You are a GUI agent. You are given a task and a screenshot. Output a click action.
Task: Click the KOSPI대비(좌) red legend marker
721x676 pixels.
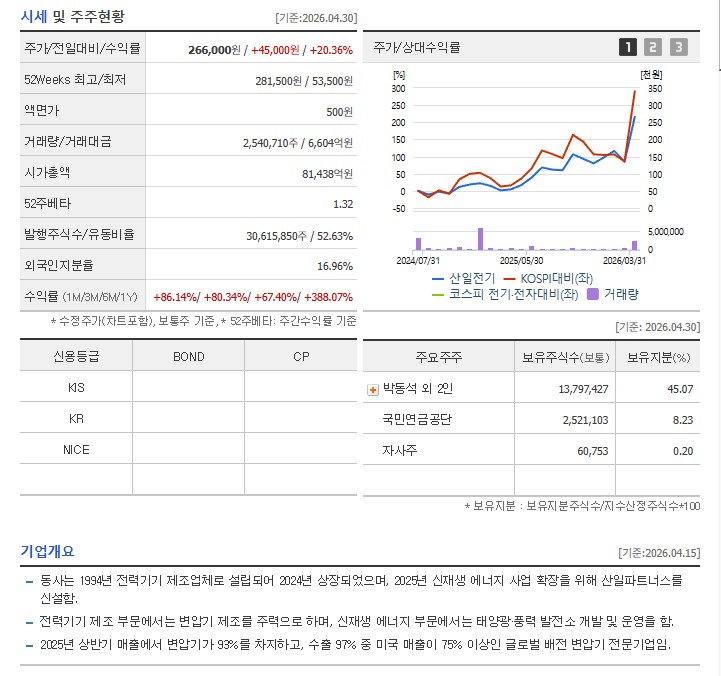point(509,279)
